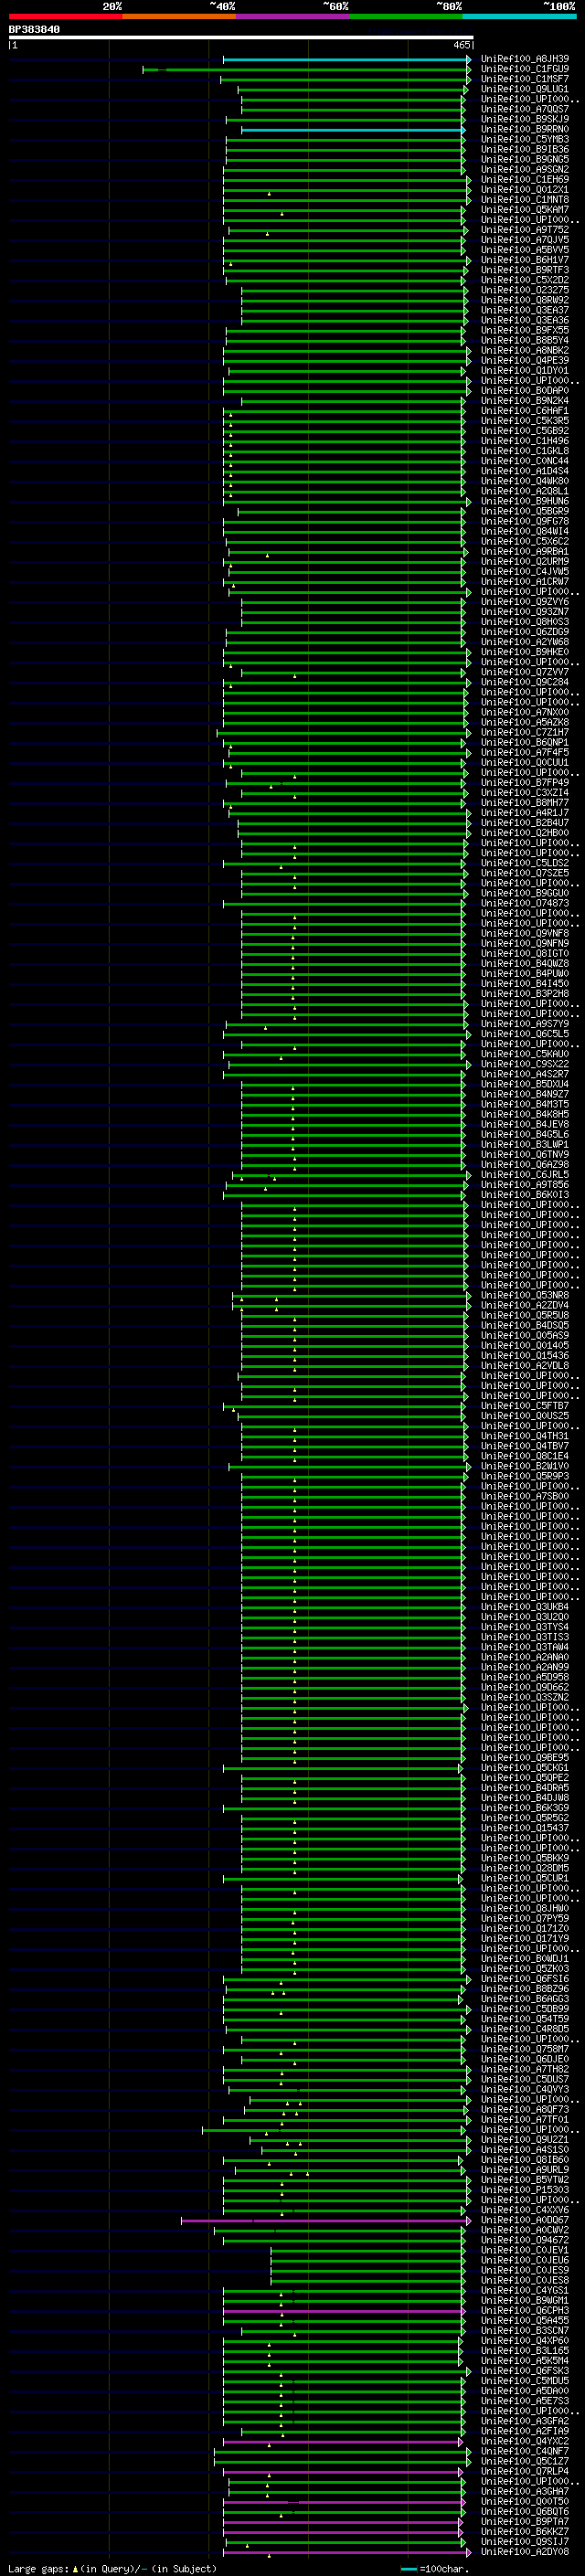Select hit label UniRef100_A8NBK2
This screenshot has width=585, height=2576.
point(525,350)
